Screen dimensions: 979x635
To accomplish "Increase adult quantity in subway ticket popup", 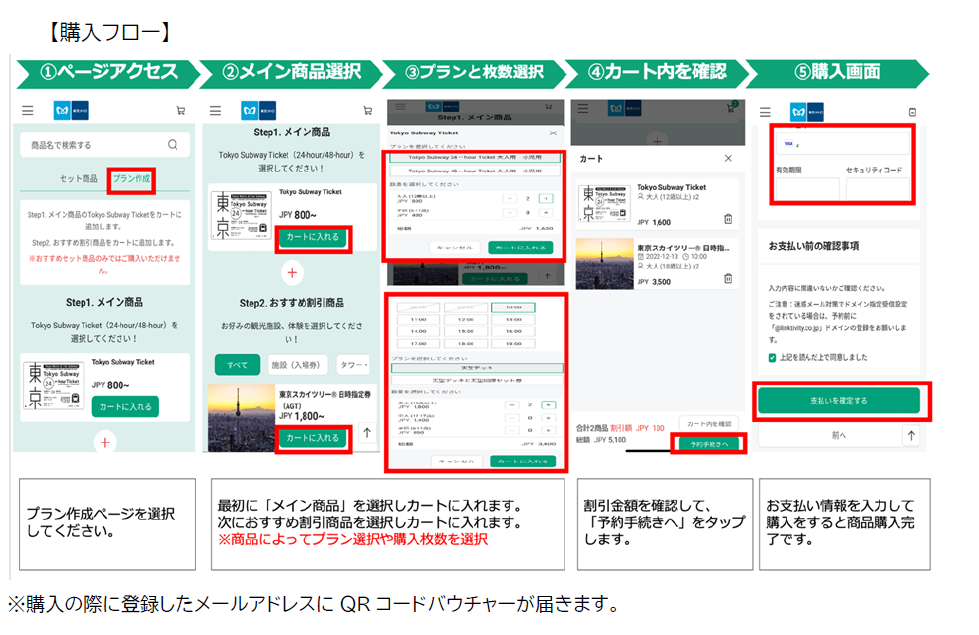I will (x=546, y=199).
